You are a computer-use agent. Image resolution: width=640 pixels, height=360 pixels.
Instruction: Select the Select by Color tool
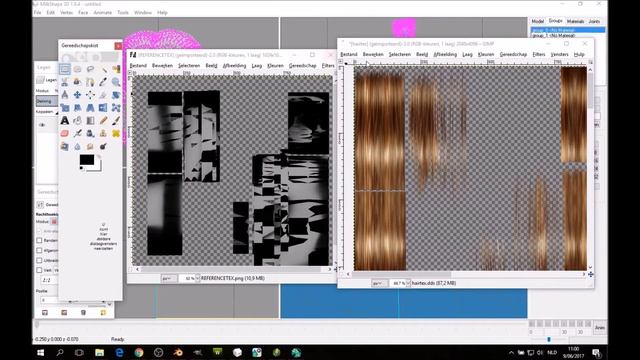(x=116, y=69)
